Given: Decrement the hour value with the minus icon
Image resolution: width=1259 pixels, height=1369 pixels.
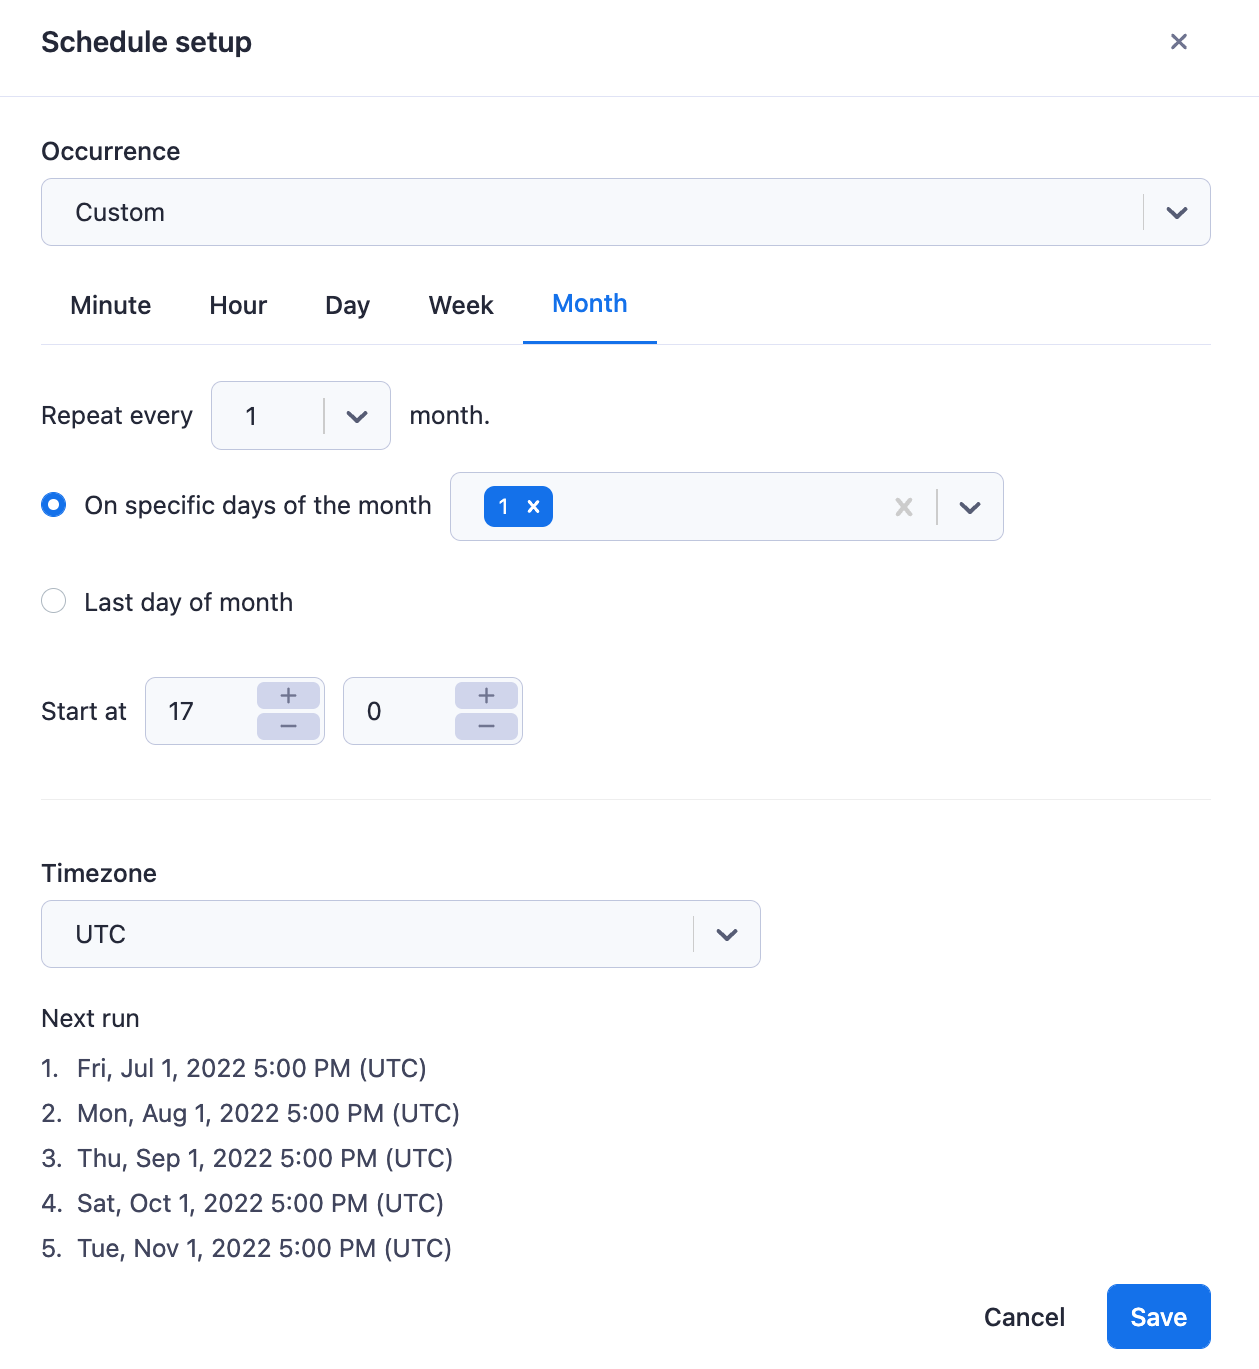Looking at the screenshot, I should (287, 727).
